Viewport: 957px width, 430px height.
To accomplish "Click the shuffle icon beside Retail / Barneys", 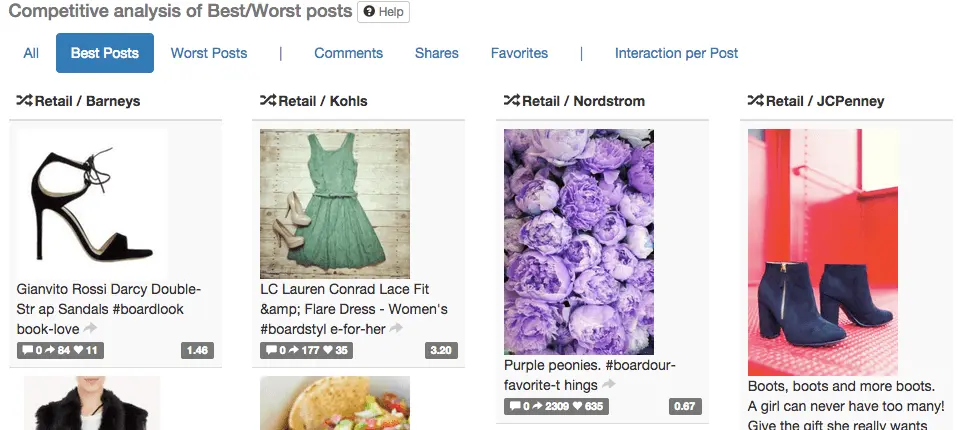I will click(25, 101).
